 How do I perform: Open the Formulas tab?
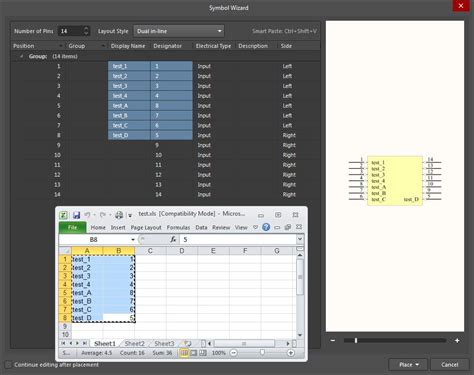[x=178, y=227]
